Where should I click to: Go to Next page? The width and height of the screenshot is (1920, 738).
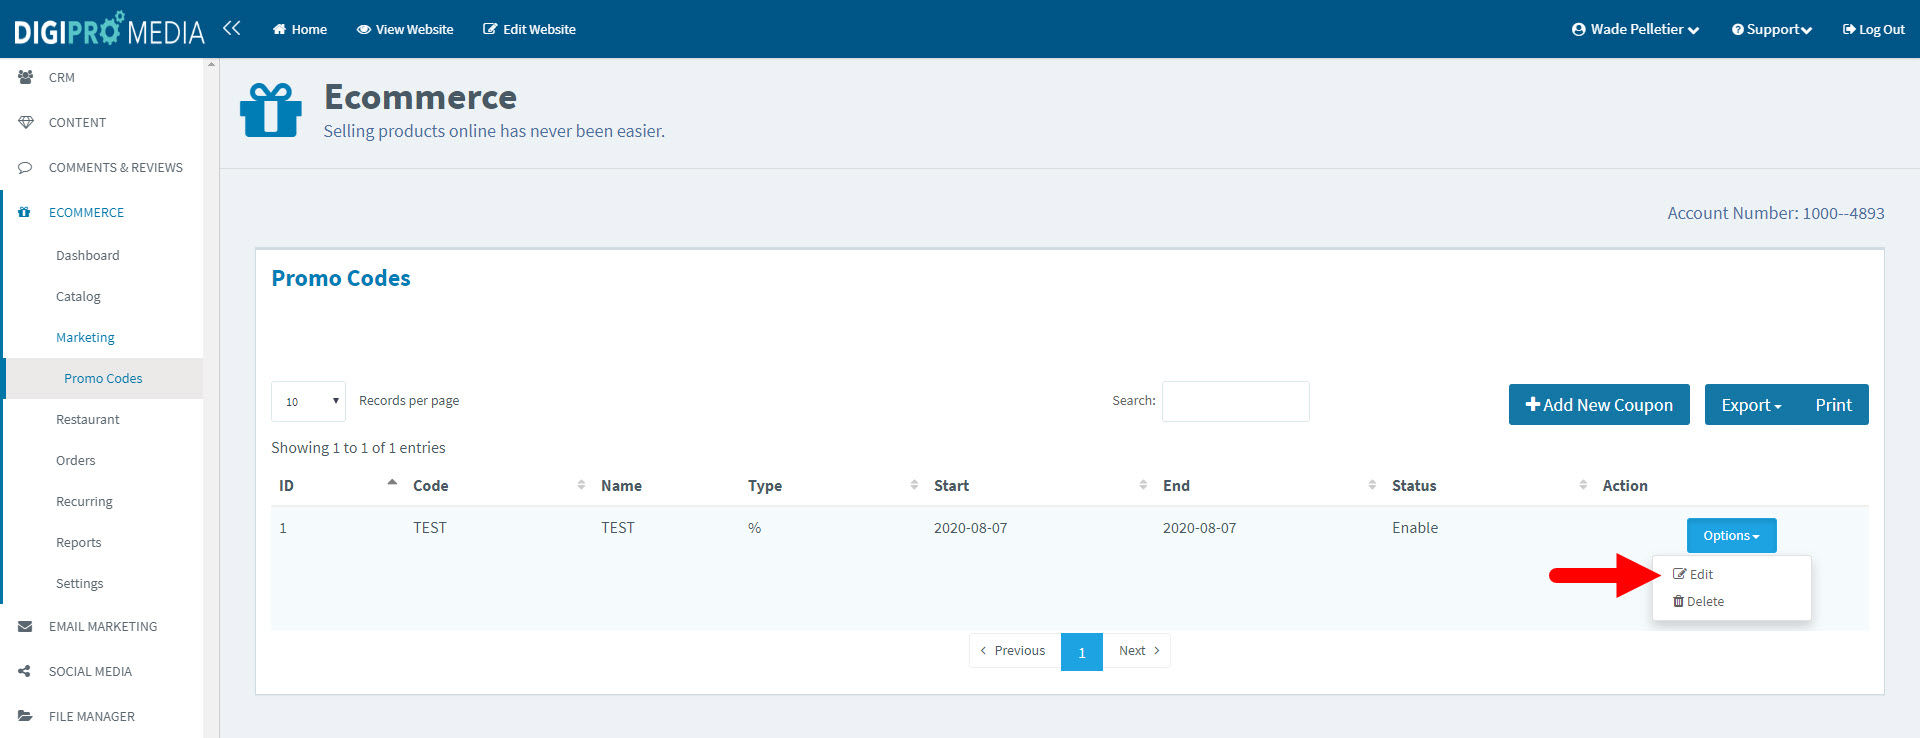tap(1137, 650)
